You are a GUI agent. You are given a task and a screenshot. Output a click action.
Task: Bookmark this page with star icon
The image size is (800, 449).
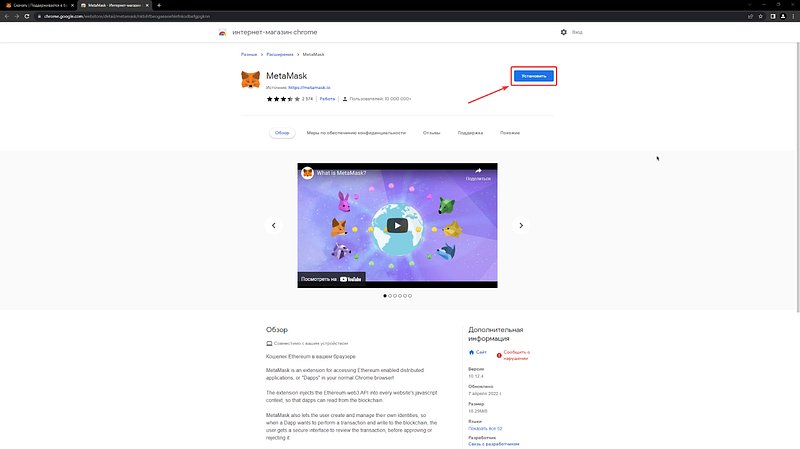[x=761, y=16]
